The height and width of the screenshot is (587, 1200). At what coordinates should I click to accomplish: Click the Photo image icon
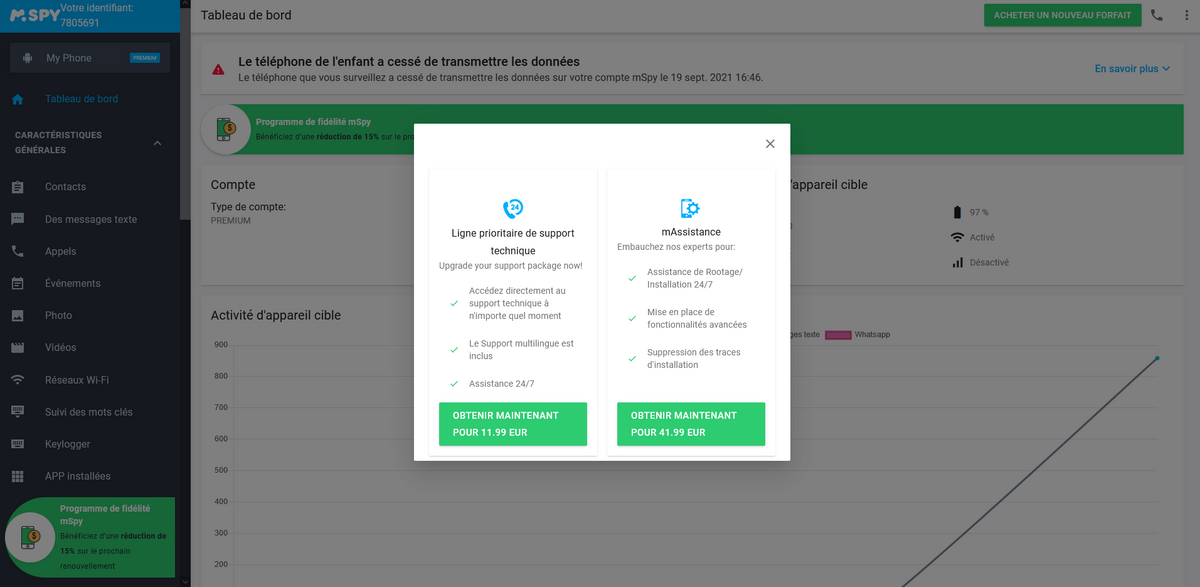click(x=17, y=315)
